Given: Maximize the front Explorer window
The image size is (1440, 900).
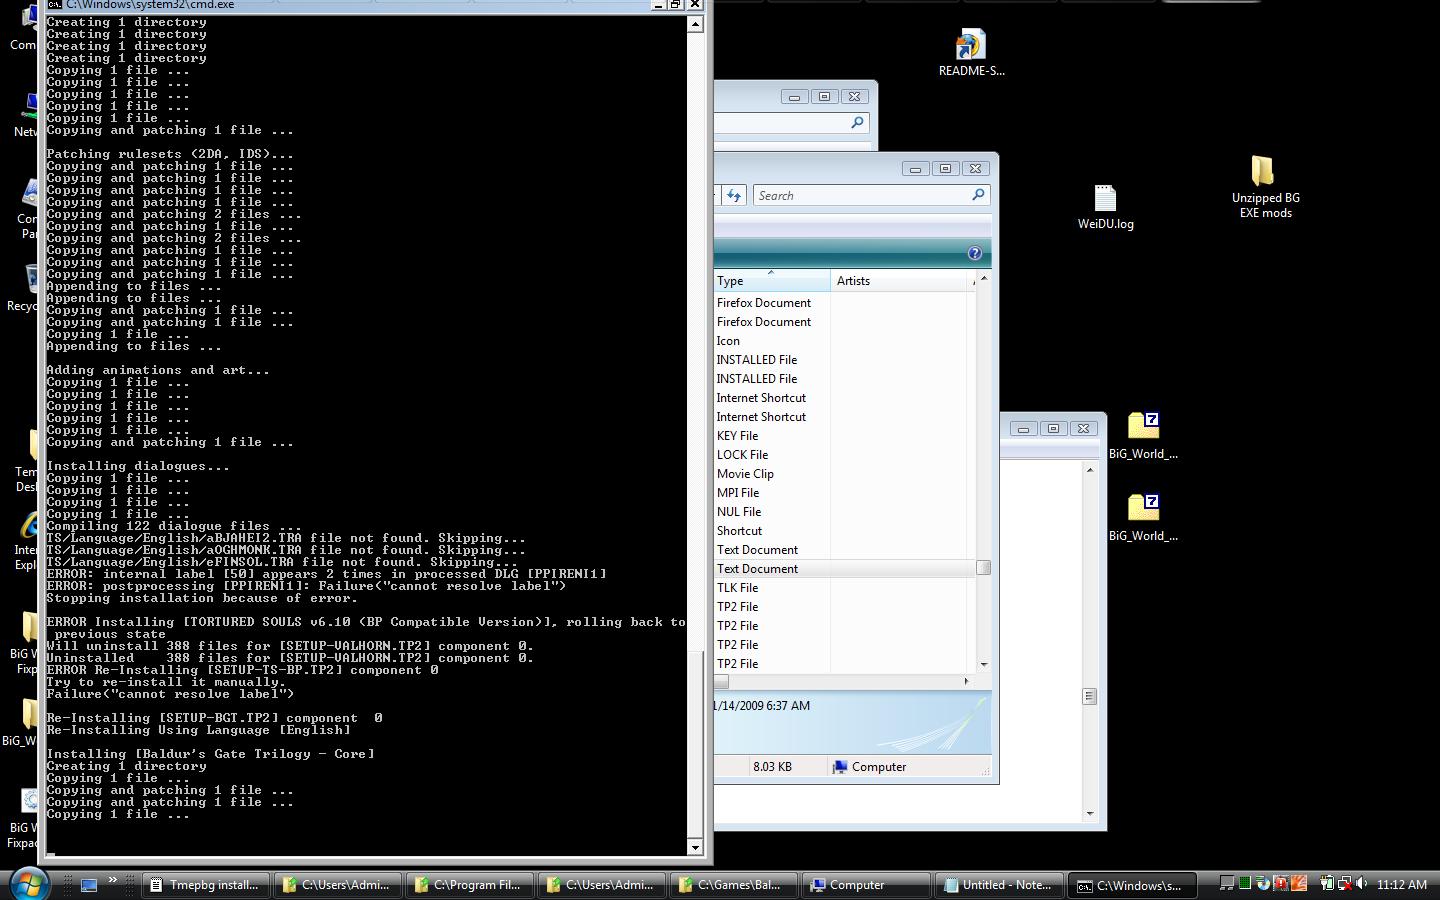Looking at the screenshot, I should point(945,169).
